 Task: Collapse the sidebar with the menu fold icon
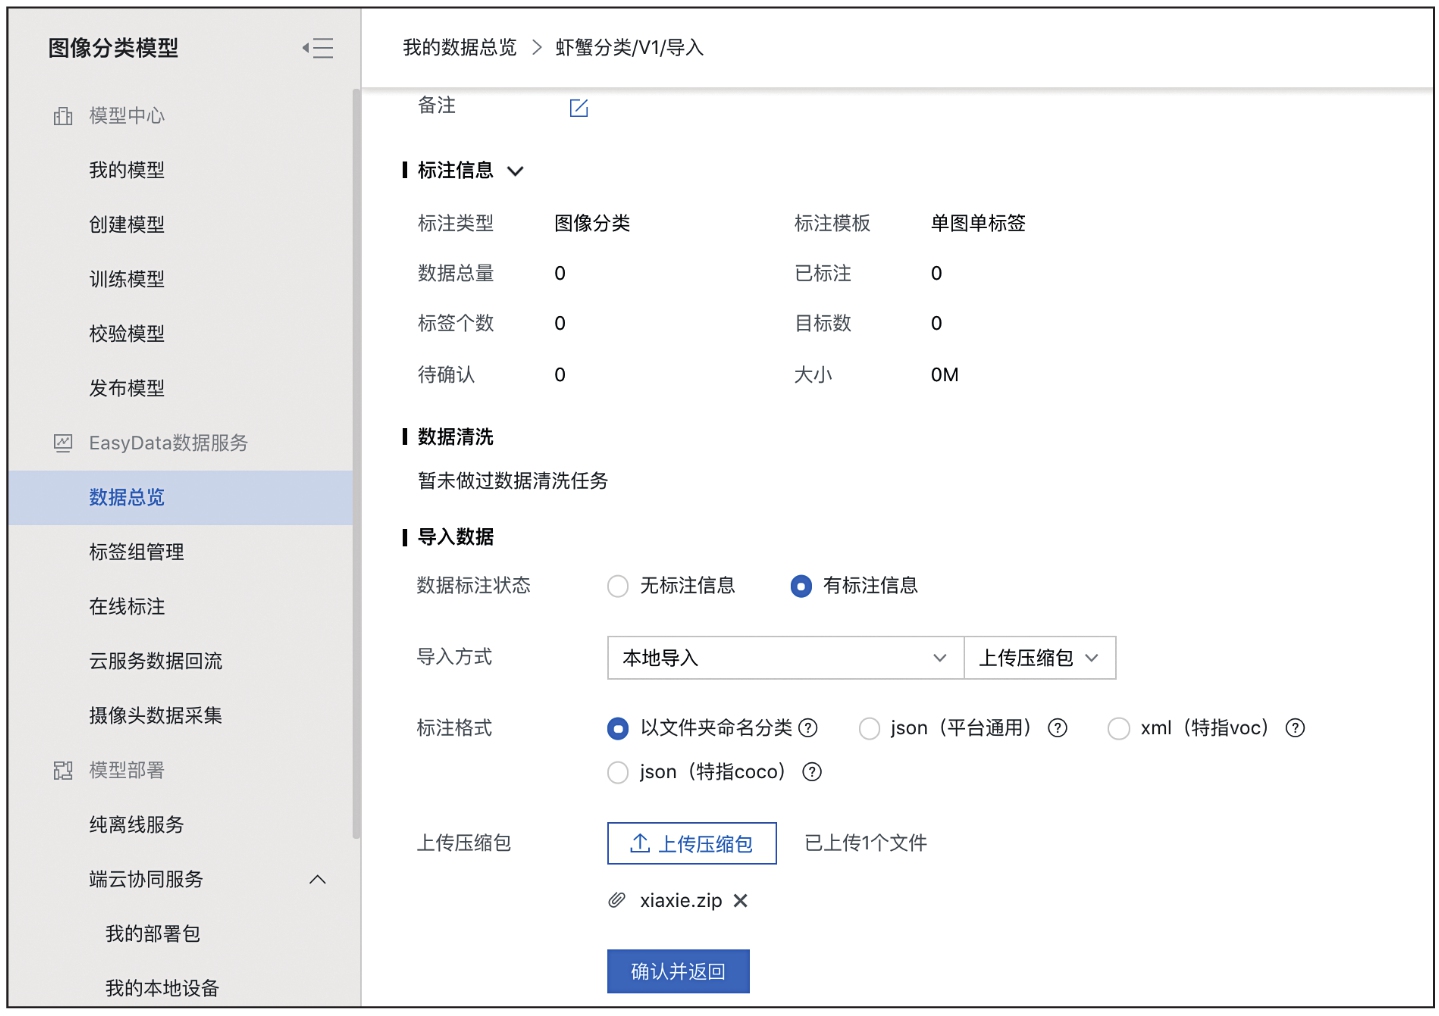click(318, 48)
